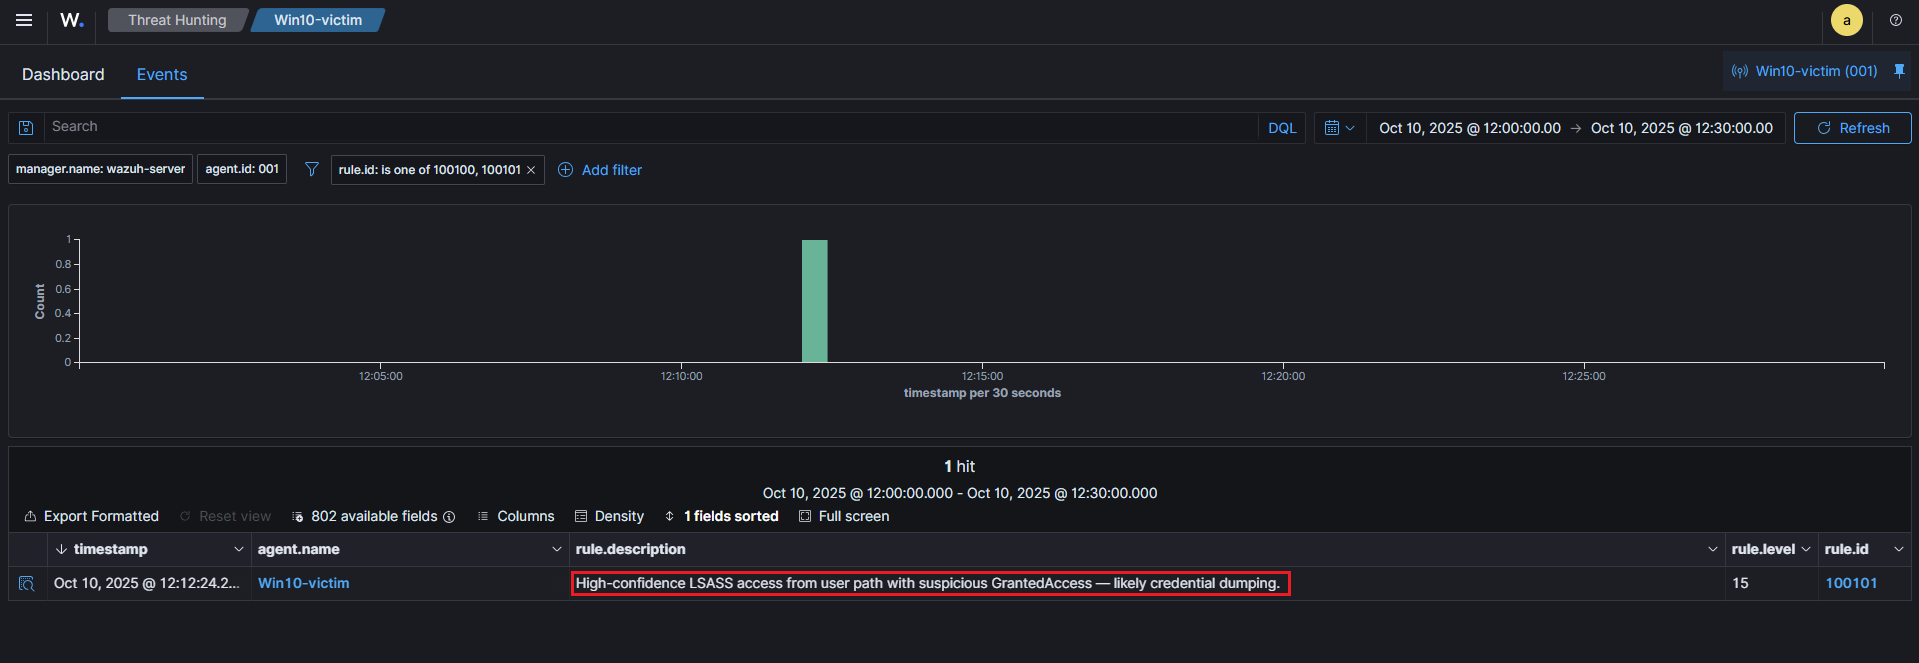Click the change all filters funnel icon
The width and height of the screenshot is (1919, 663).
[x=312, y=170]
